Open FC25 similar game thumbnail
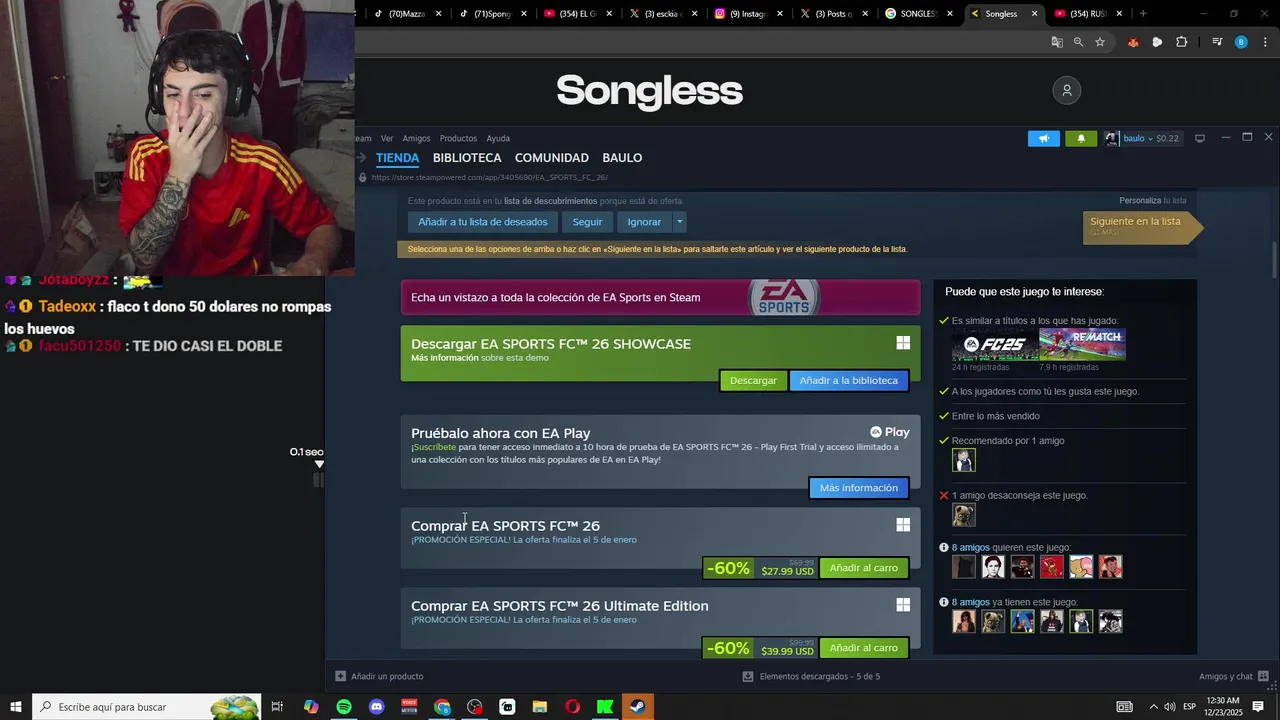The width and height of the screenshot is (1280, 720). [995, 345]
